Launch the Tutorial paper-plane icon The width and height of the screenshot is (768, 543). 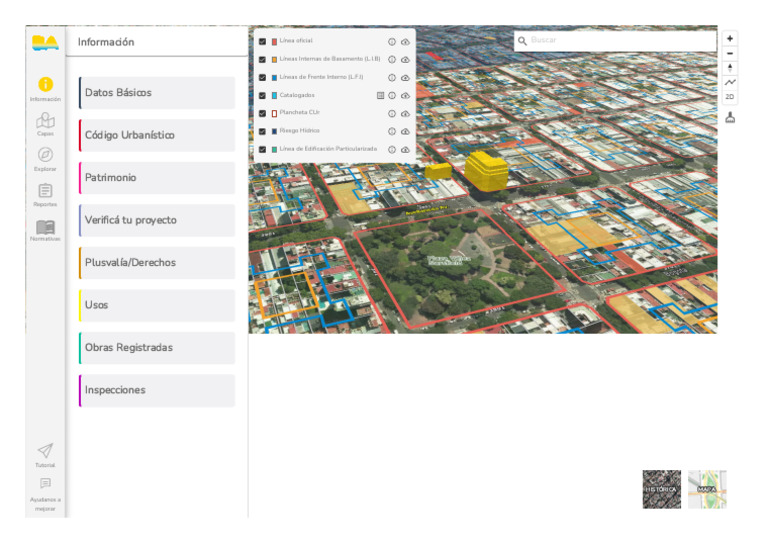click(45, 450)
